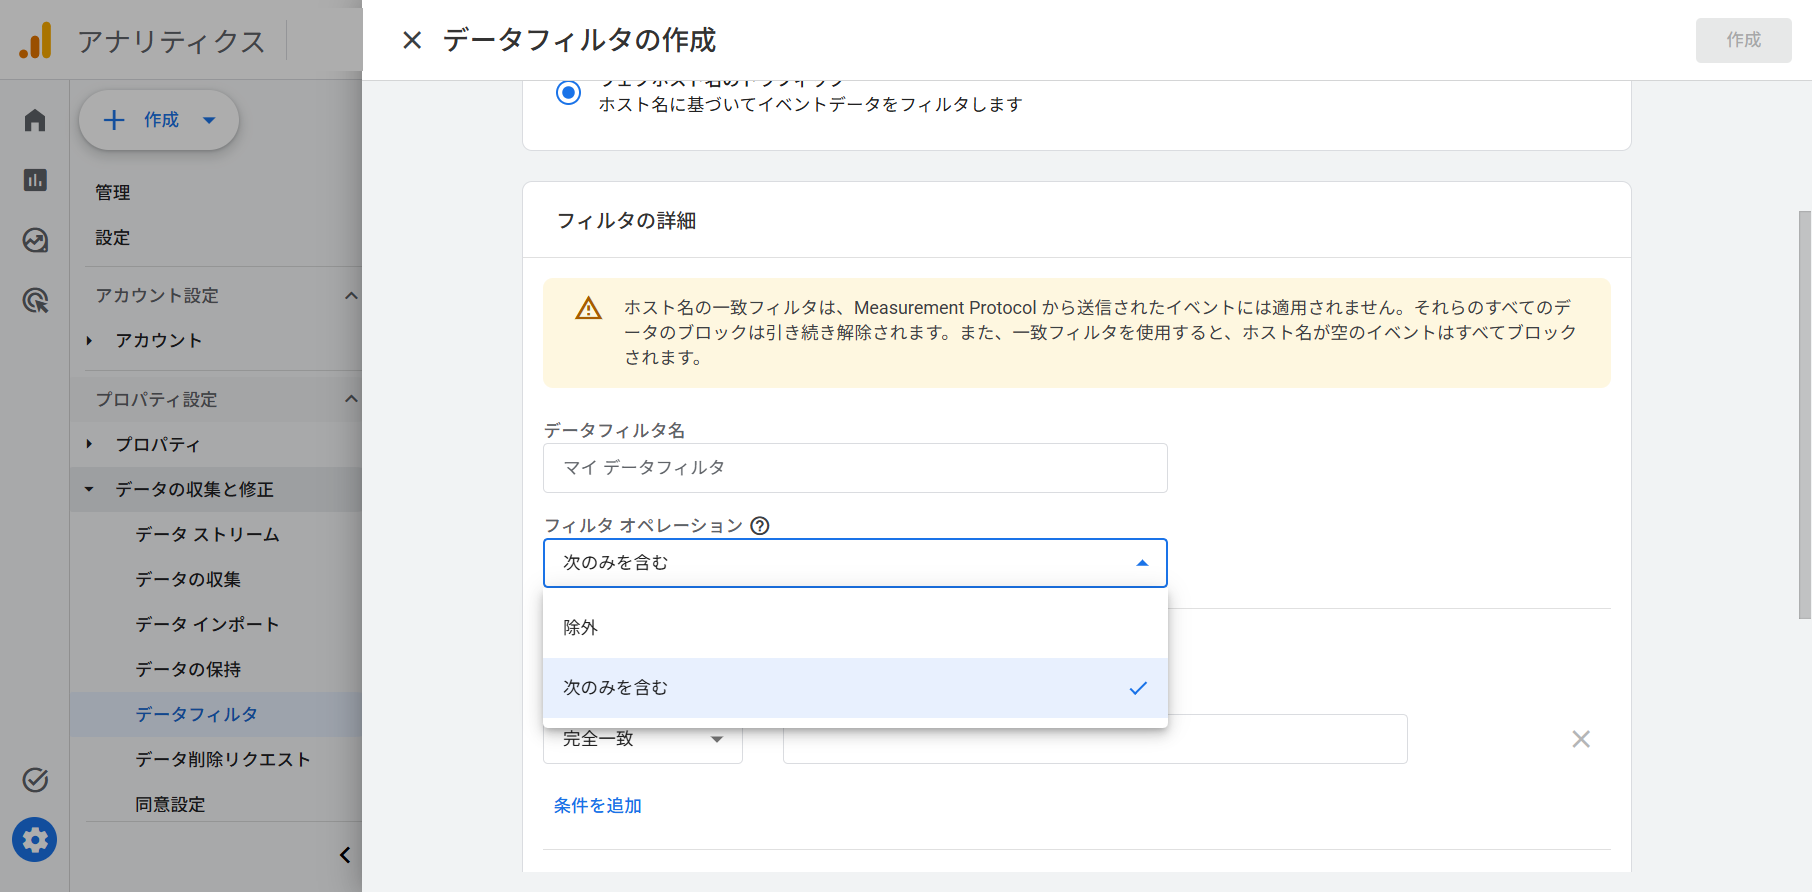Click the データフィルタ名 input field

click(855, 468)
